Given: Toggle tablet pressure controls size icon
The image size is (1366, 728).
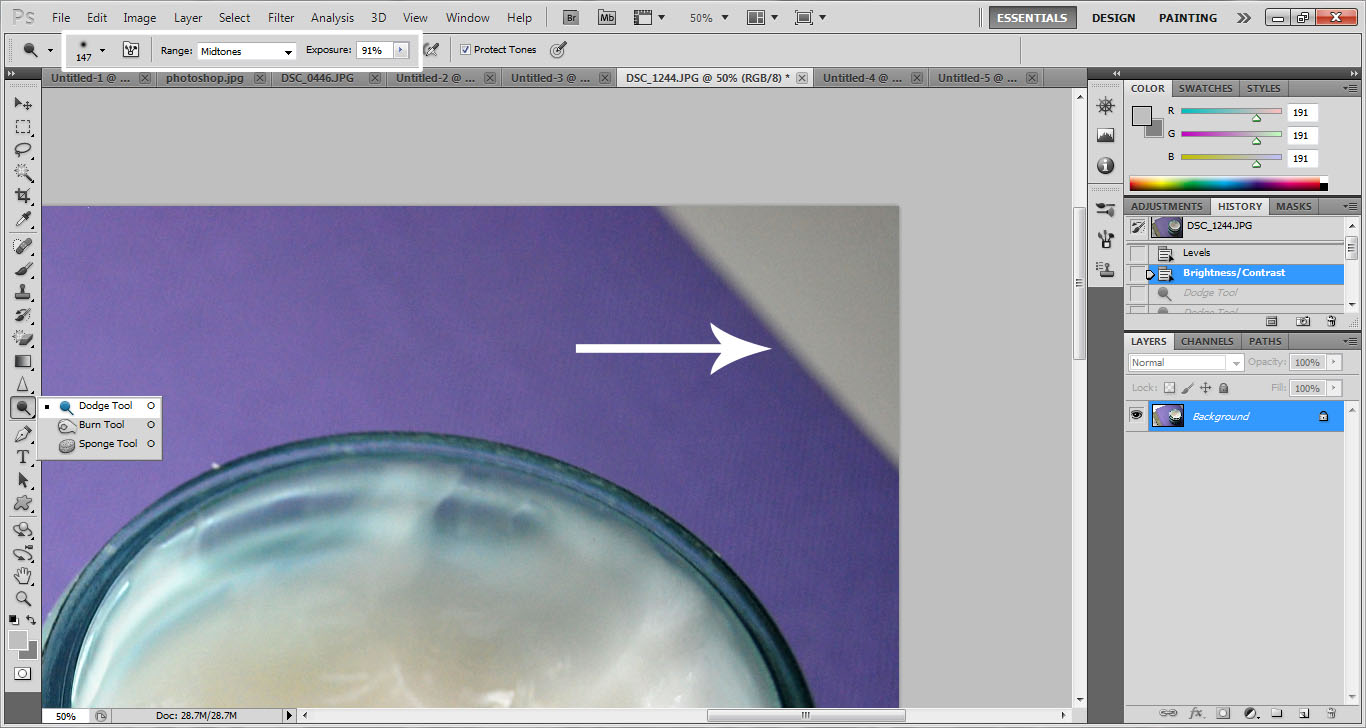Looking at the screenshot, I should click(558, 49).
